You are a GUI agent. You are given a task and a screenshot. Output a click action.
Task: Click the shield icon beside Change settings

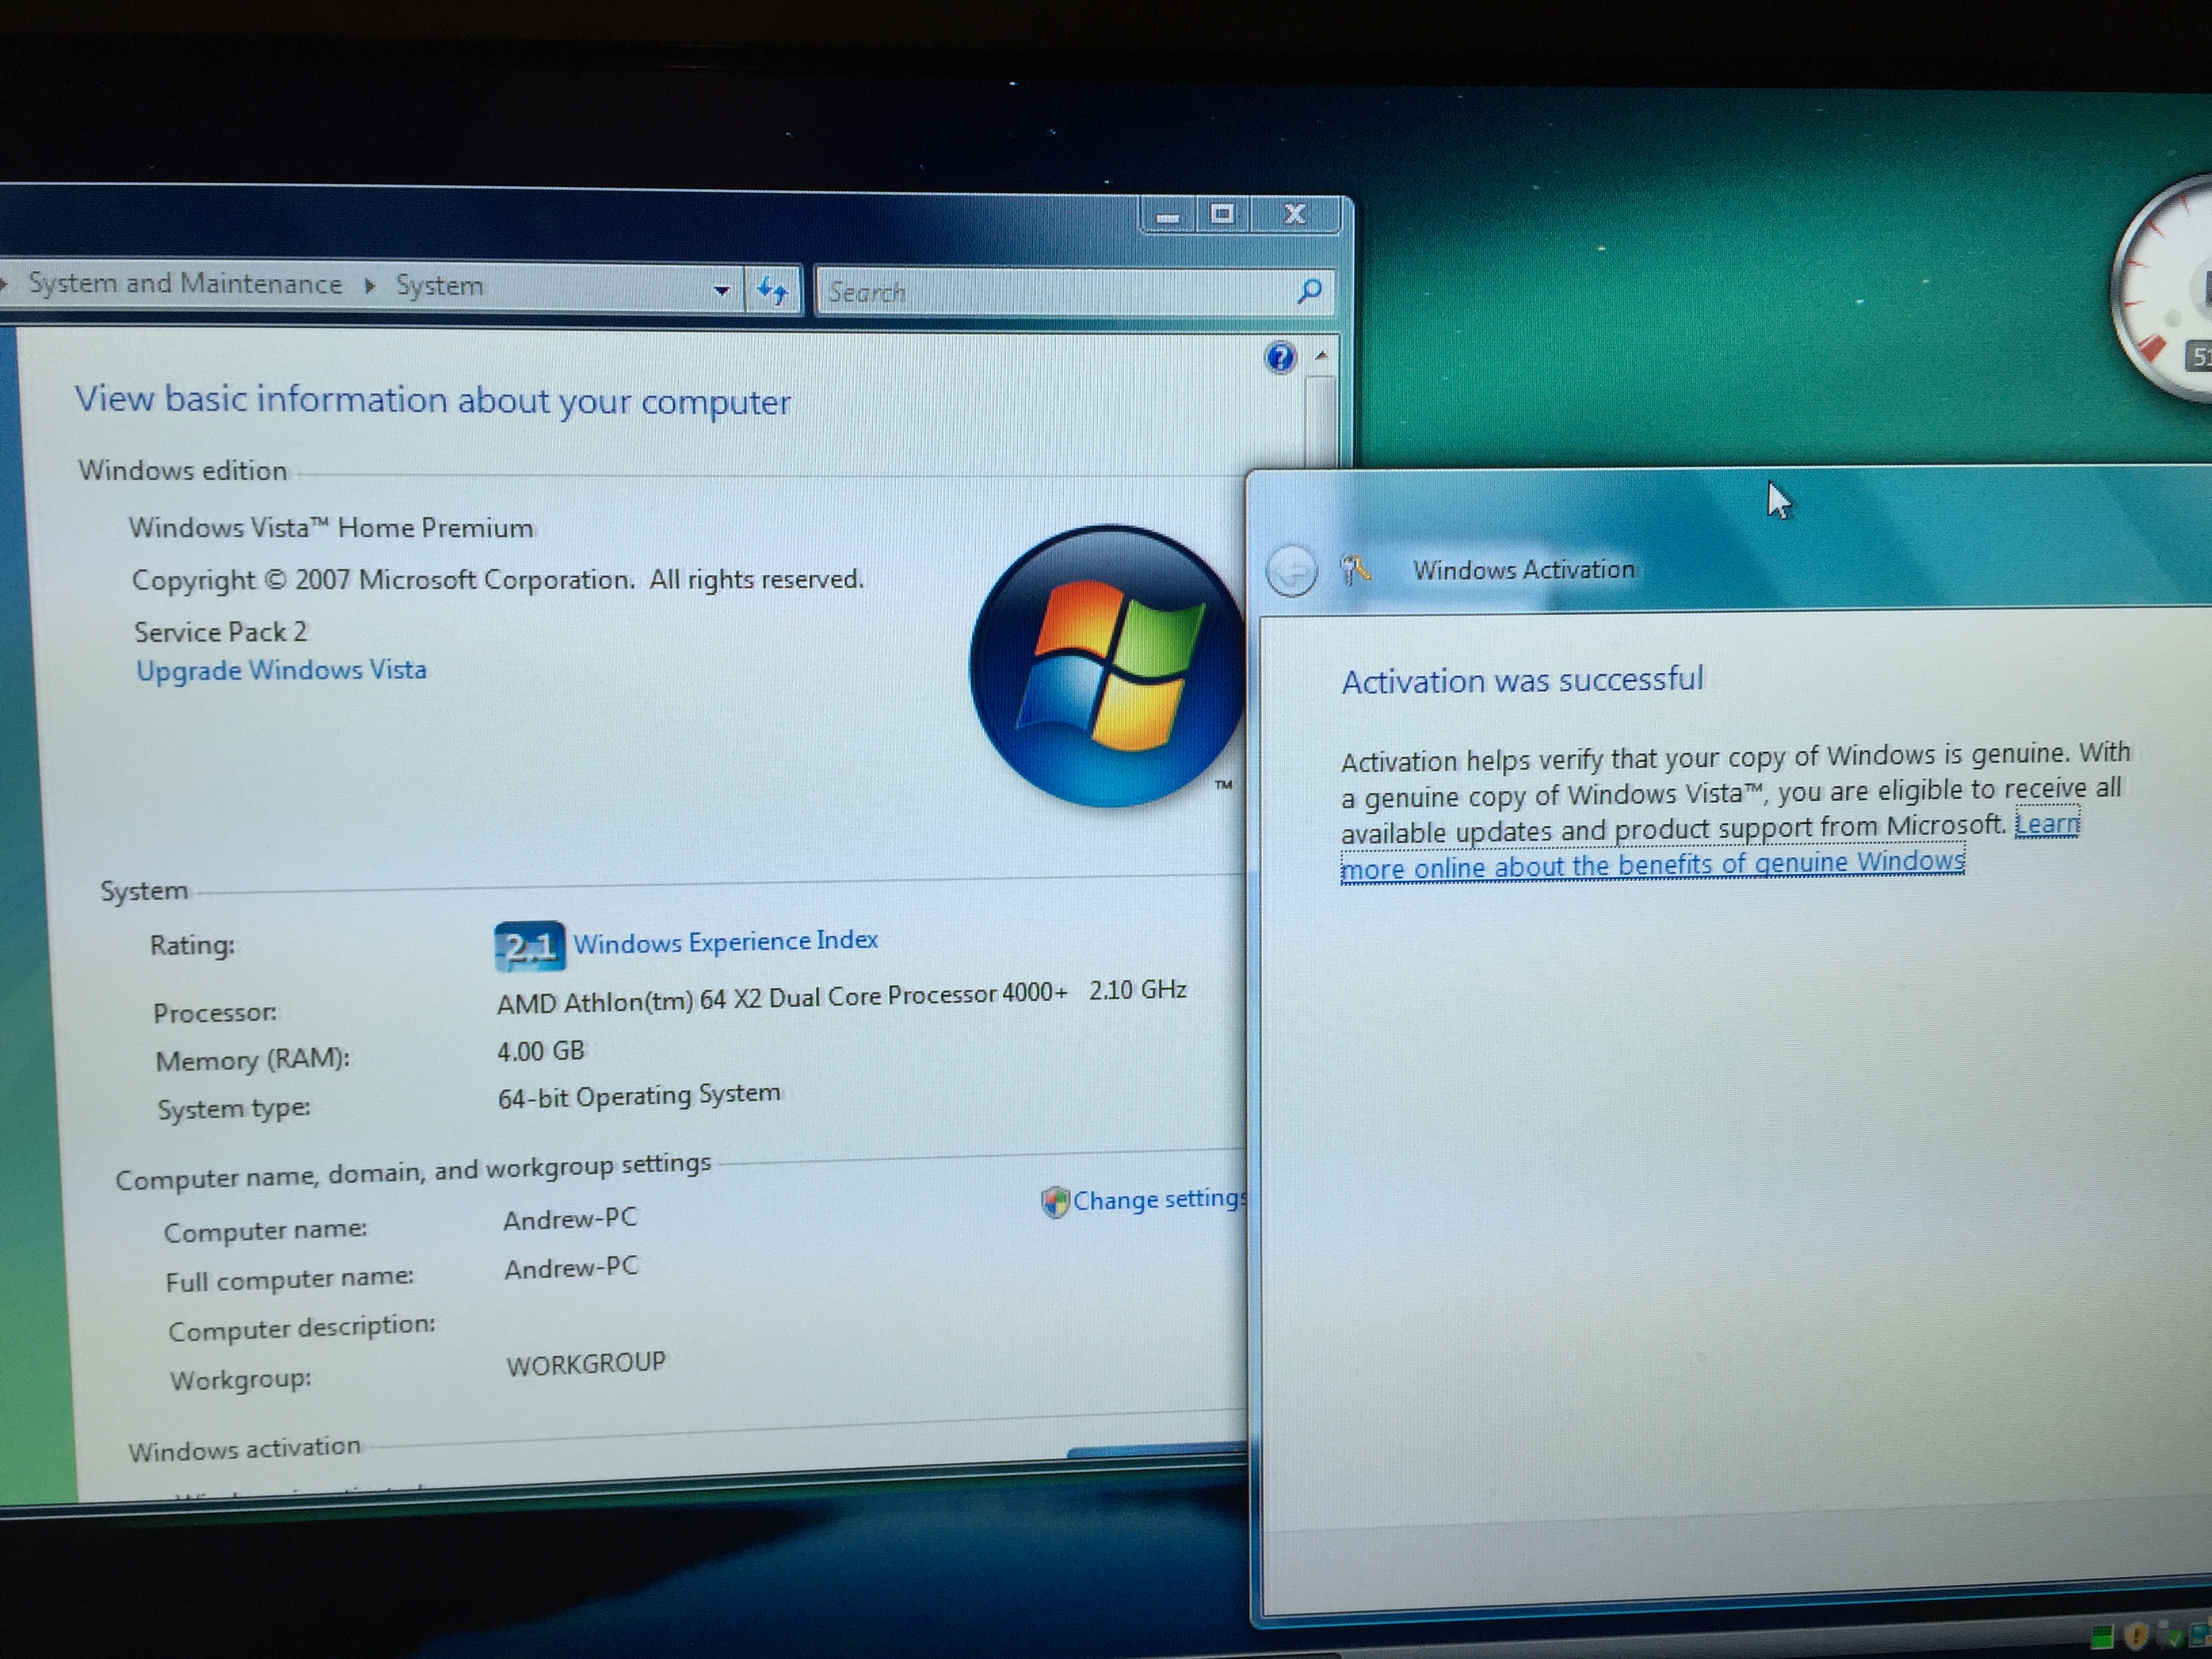[x=1055, y=1201]
